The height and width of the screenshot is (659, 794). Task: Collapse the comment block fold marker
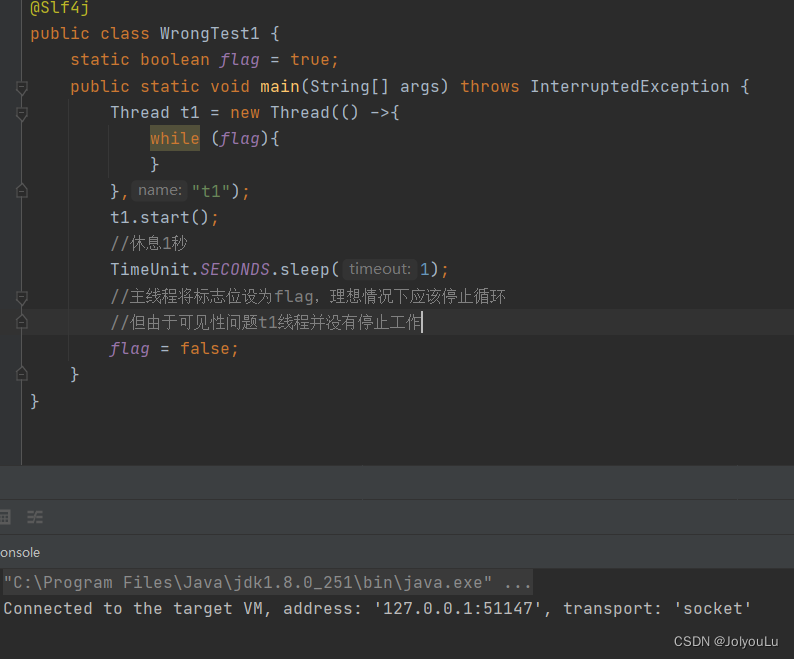pyautogui.click(x=21, y=297)
